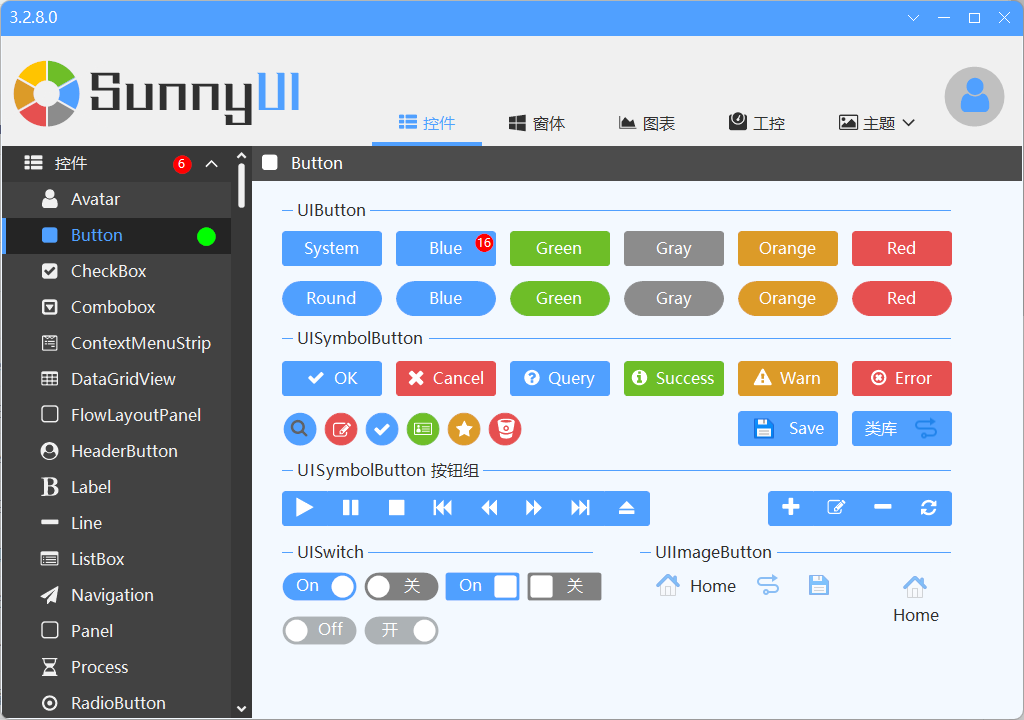1024x720 pixels.
Task: Switch to the 窗体 top tab
Action: click(537, 123)
